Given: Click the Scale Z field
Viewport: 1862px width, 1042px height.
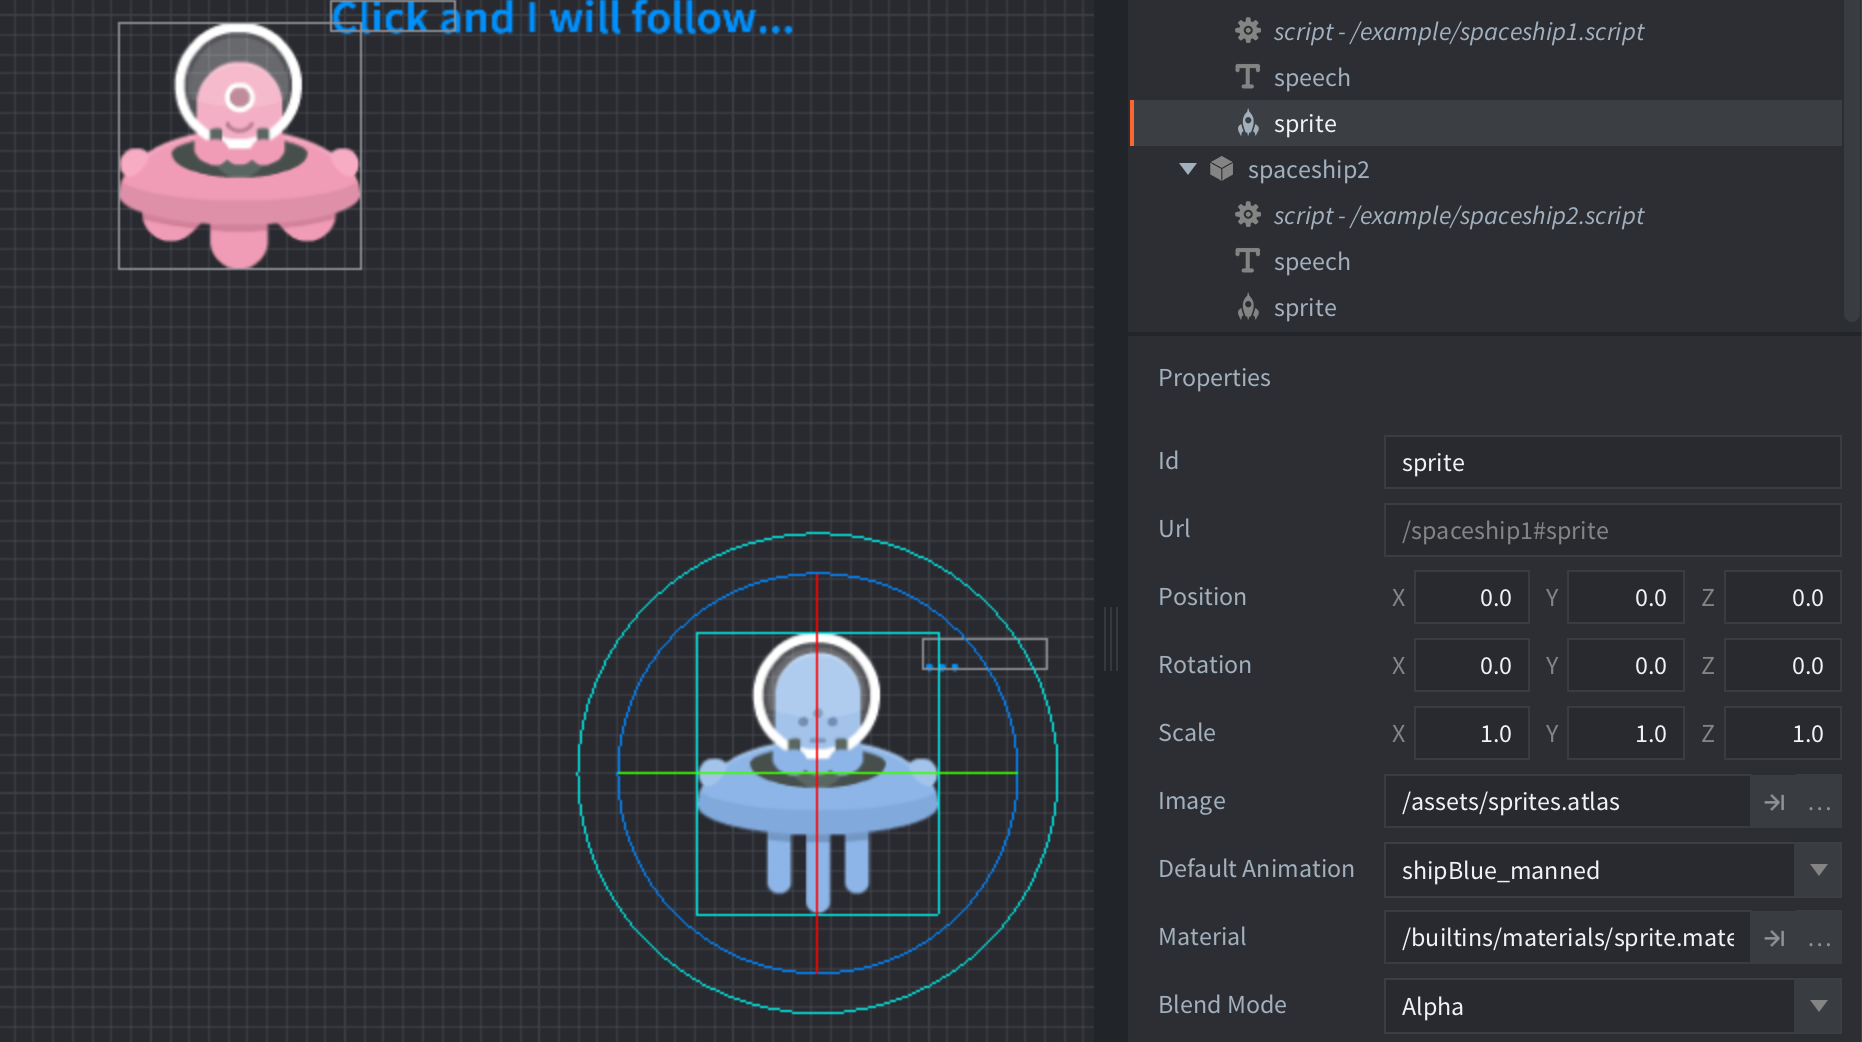Looking at the screenshot, I should pyautogui.click(x=1783, y=734).
